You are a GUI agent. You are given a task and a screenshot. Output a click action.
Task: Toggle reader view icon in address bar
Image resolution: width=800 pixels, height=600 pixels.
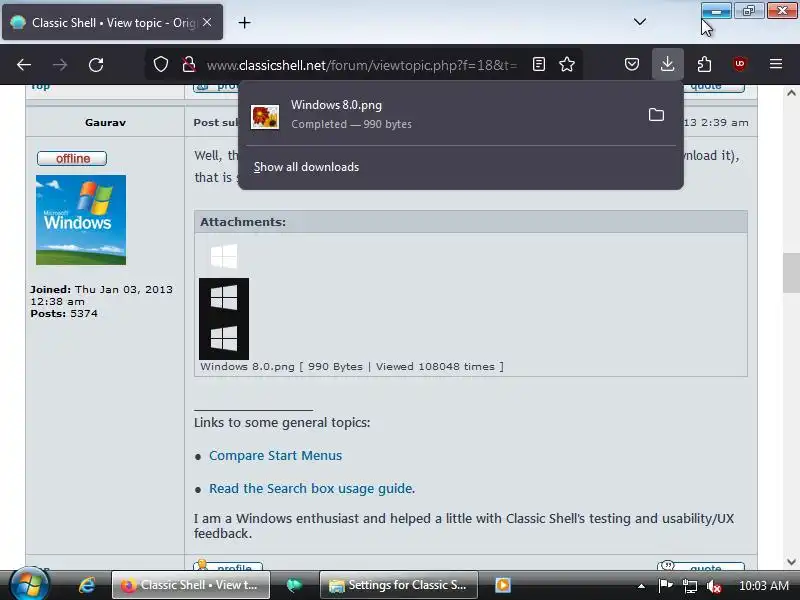pyautogui.click(x=539, y=64)
